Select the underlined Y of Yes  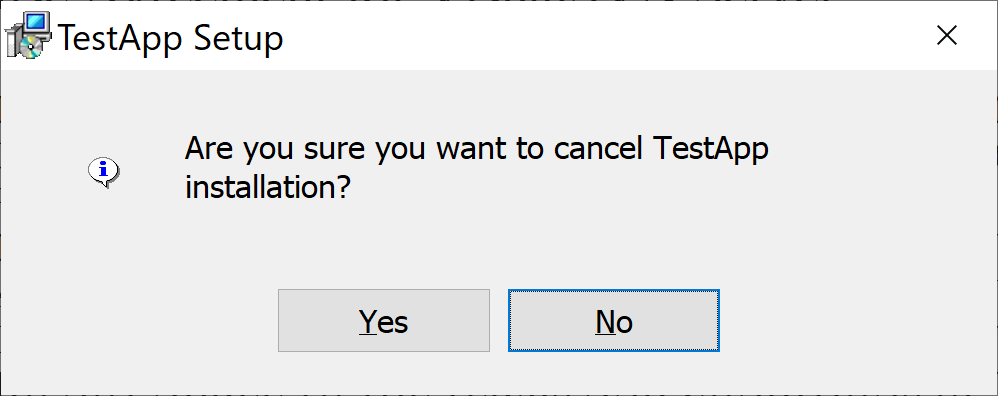point(367,322)
